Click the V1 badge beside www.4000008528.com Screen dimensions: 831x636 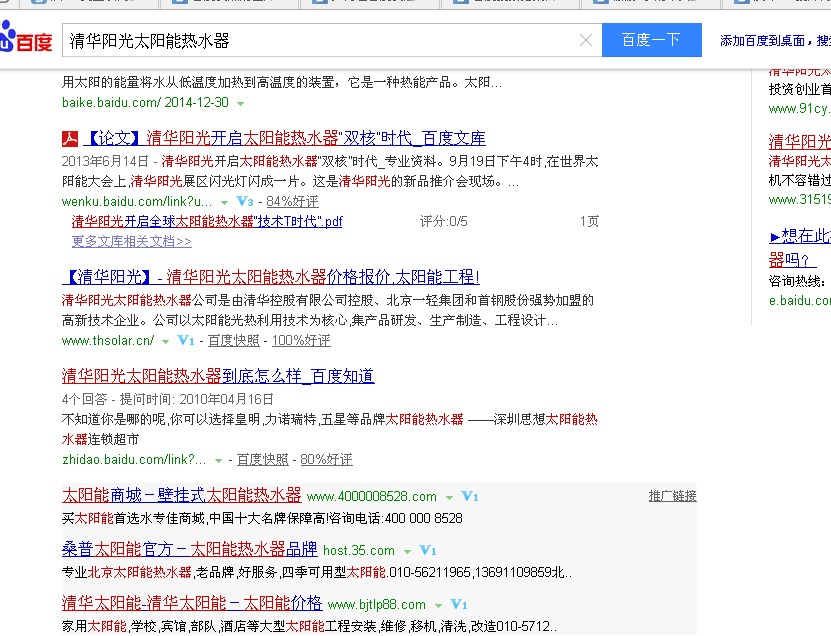pos(469,497)
